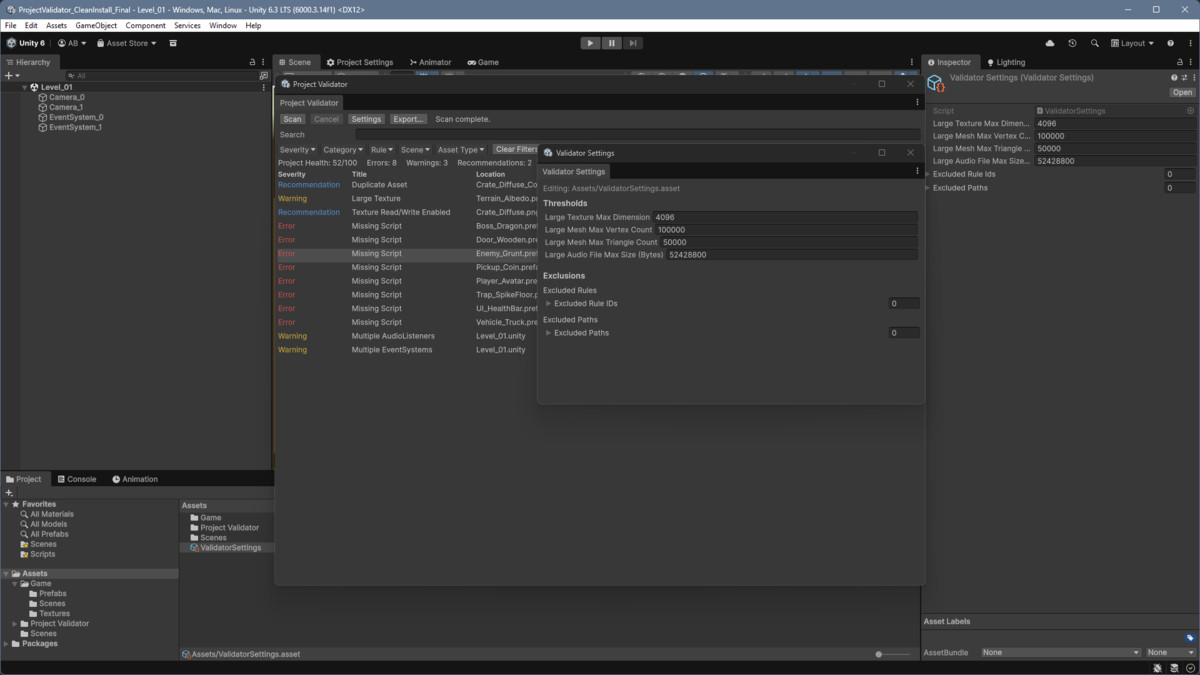Image resolution: width=1200 pixels, height=675 pixels.
Task: Select EventSystem_1 in the Hierarchy
Action: (76, 127)
